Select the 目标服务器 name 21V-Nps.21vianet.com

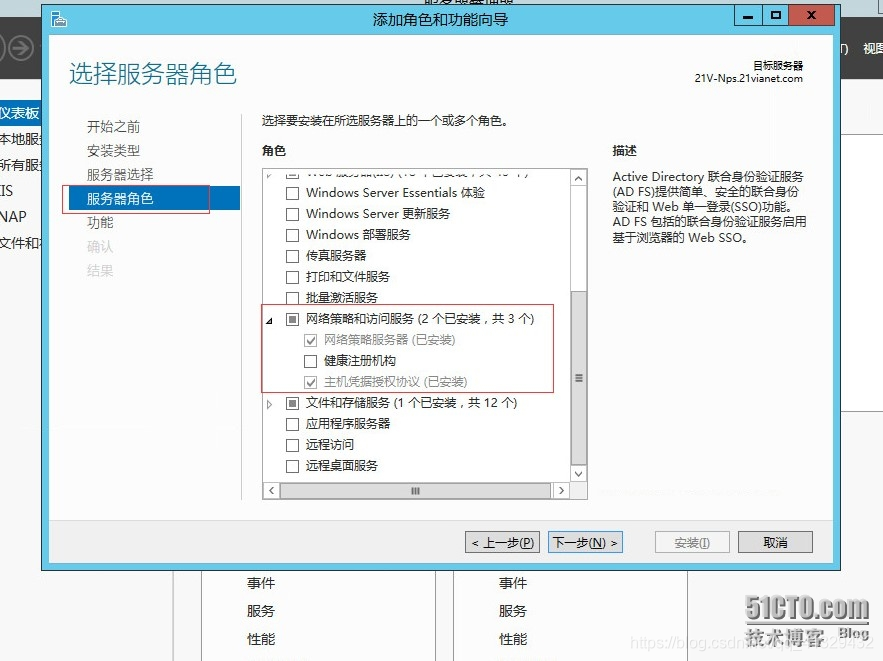pos(748,79)
